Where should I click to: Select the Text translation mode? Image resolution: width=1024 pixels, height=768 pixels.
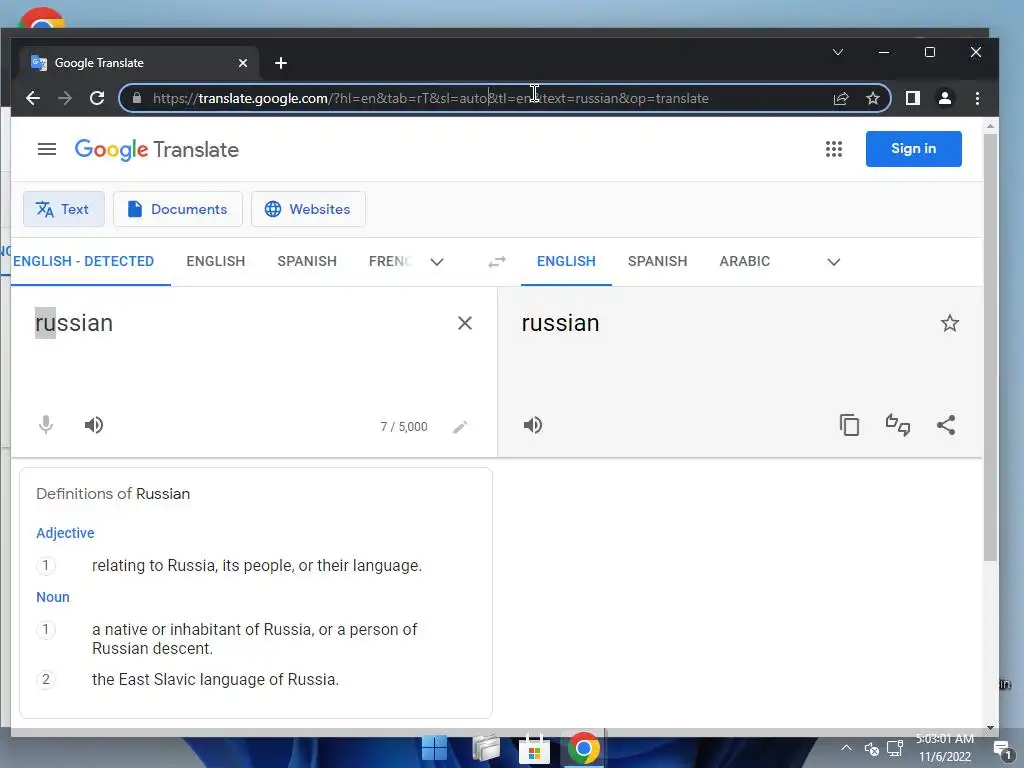63,209
